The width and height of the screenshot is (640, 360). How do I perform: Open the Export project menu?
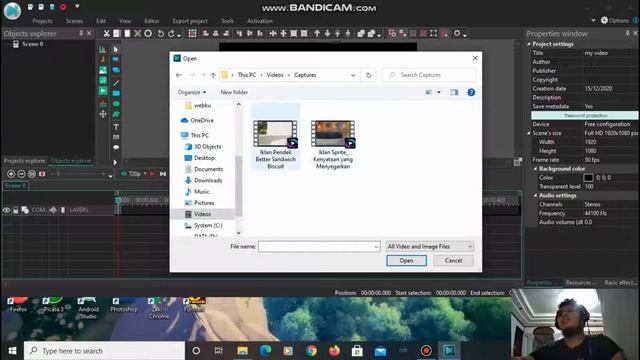(190, 21)
